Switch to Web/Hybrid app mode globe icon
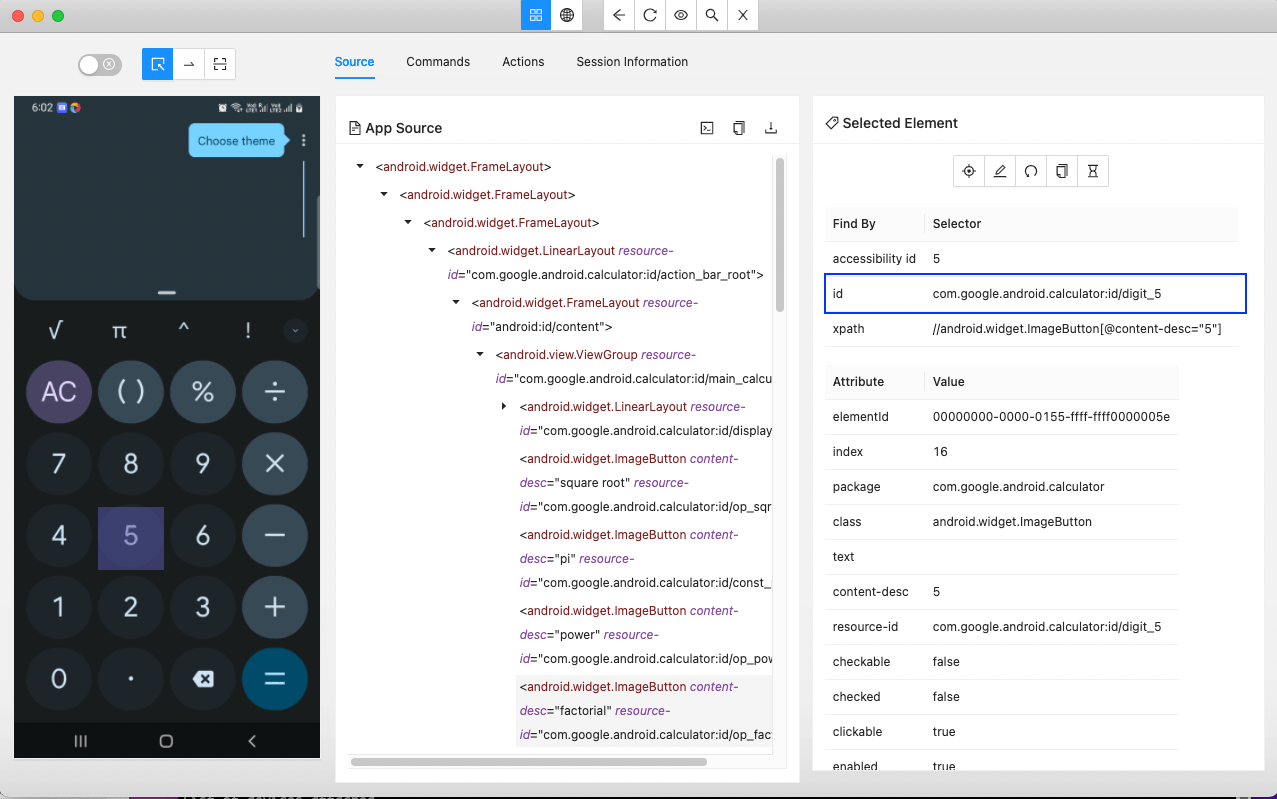This screenshot has height=799, width=1277. pyautogui.click(x=566, y=15)
